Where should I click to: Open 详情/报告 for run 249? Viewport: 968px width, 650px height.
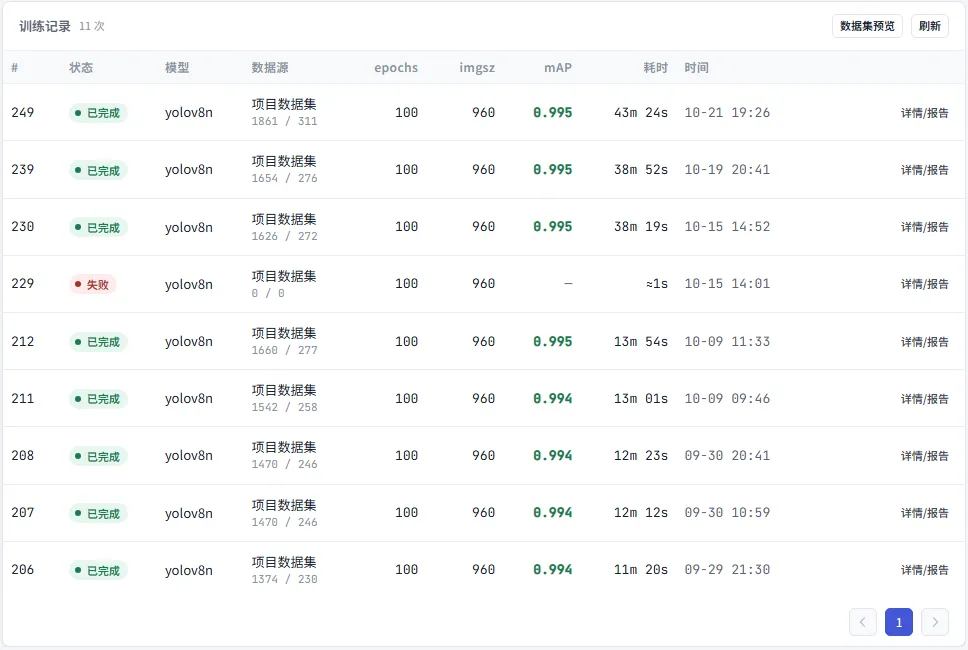pyautogui.click(x=924, y=113)
